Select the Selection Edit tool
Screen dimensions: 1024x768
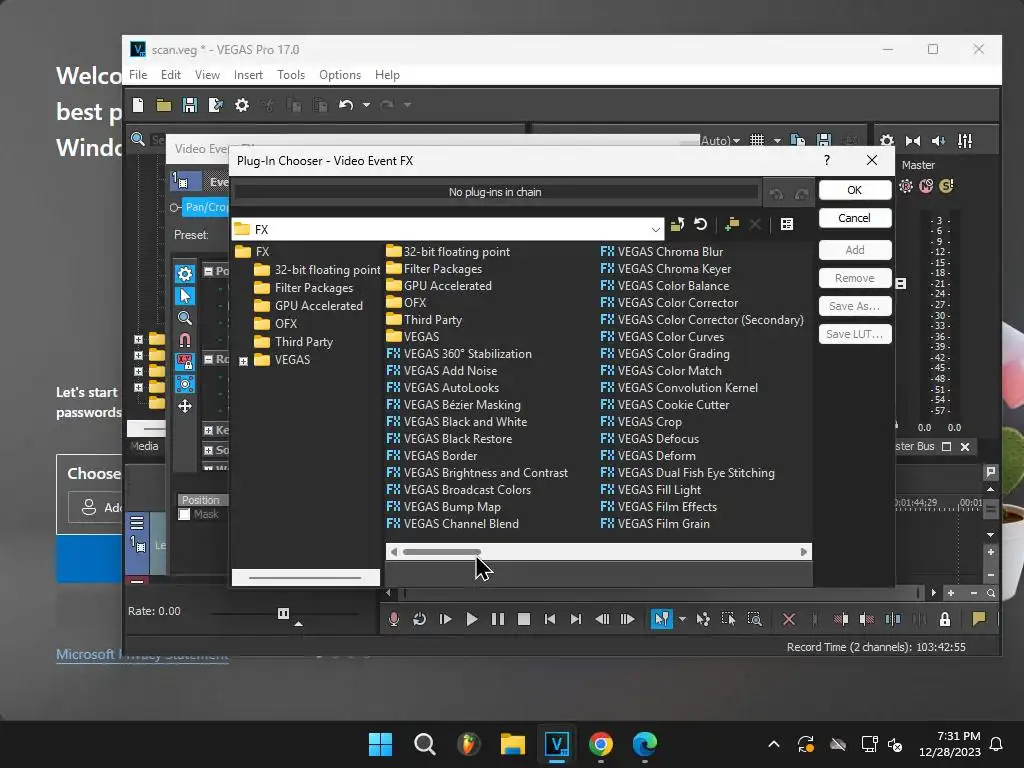(x=728, y=619)
